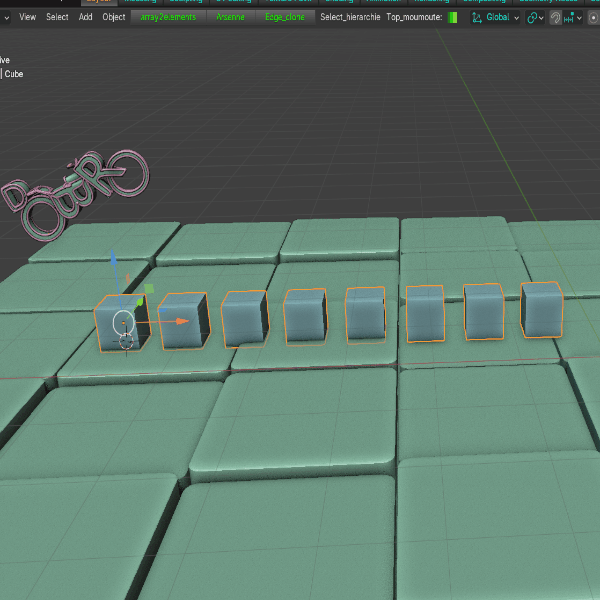
Task: Toggle the snap magnet icon
Action: click(x=555, y=18)
